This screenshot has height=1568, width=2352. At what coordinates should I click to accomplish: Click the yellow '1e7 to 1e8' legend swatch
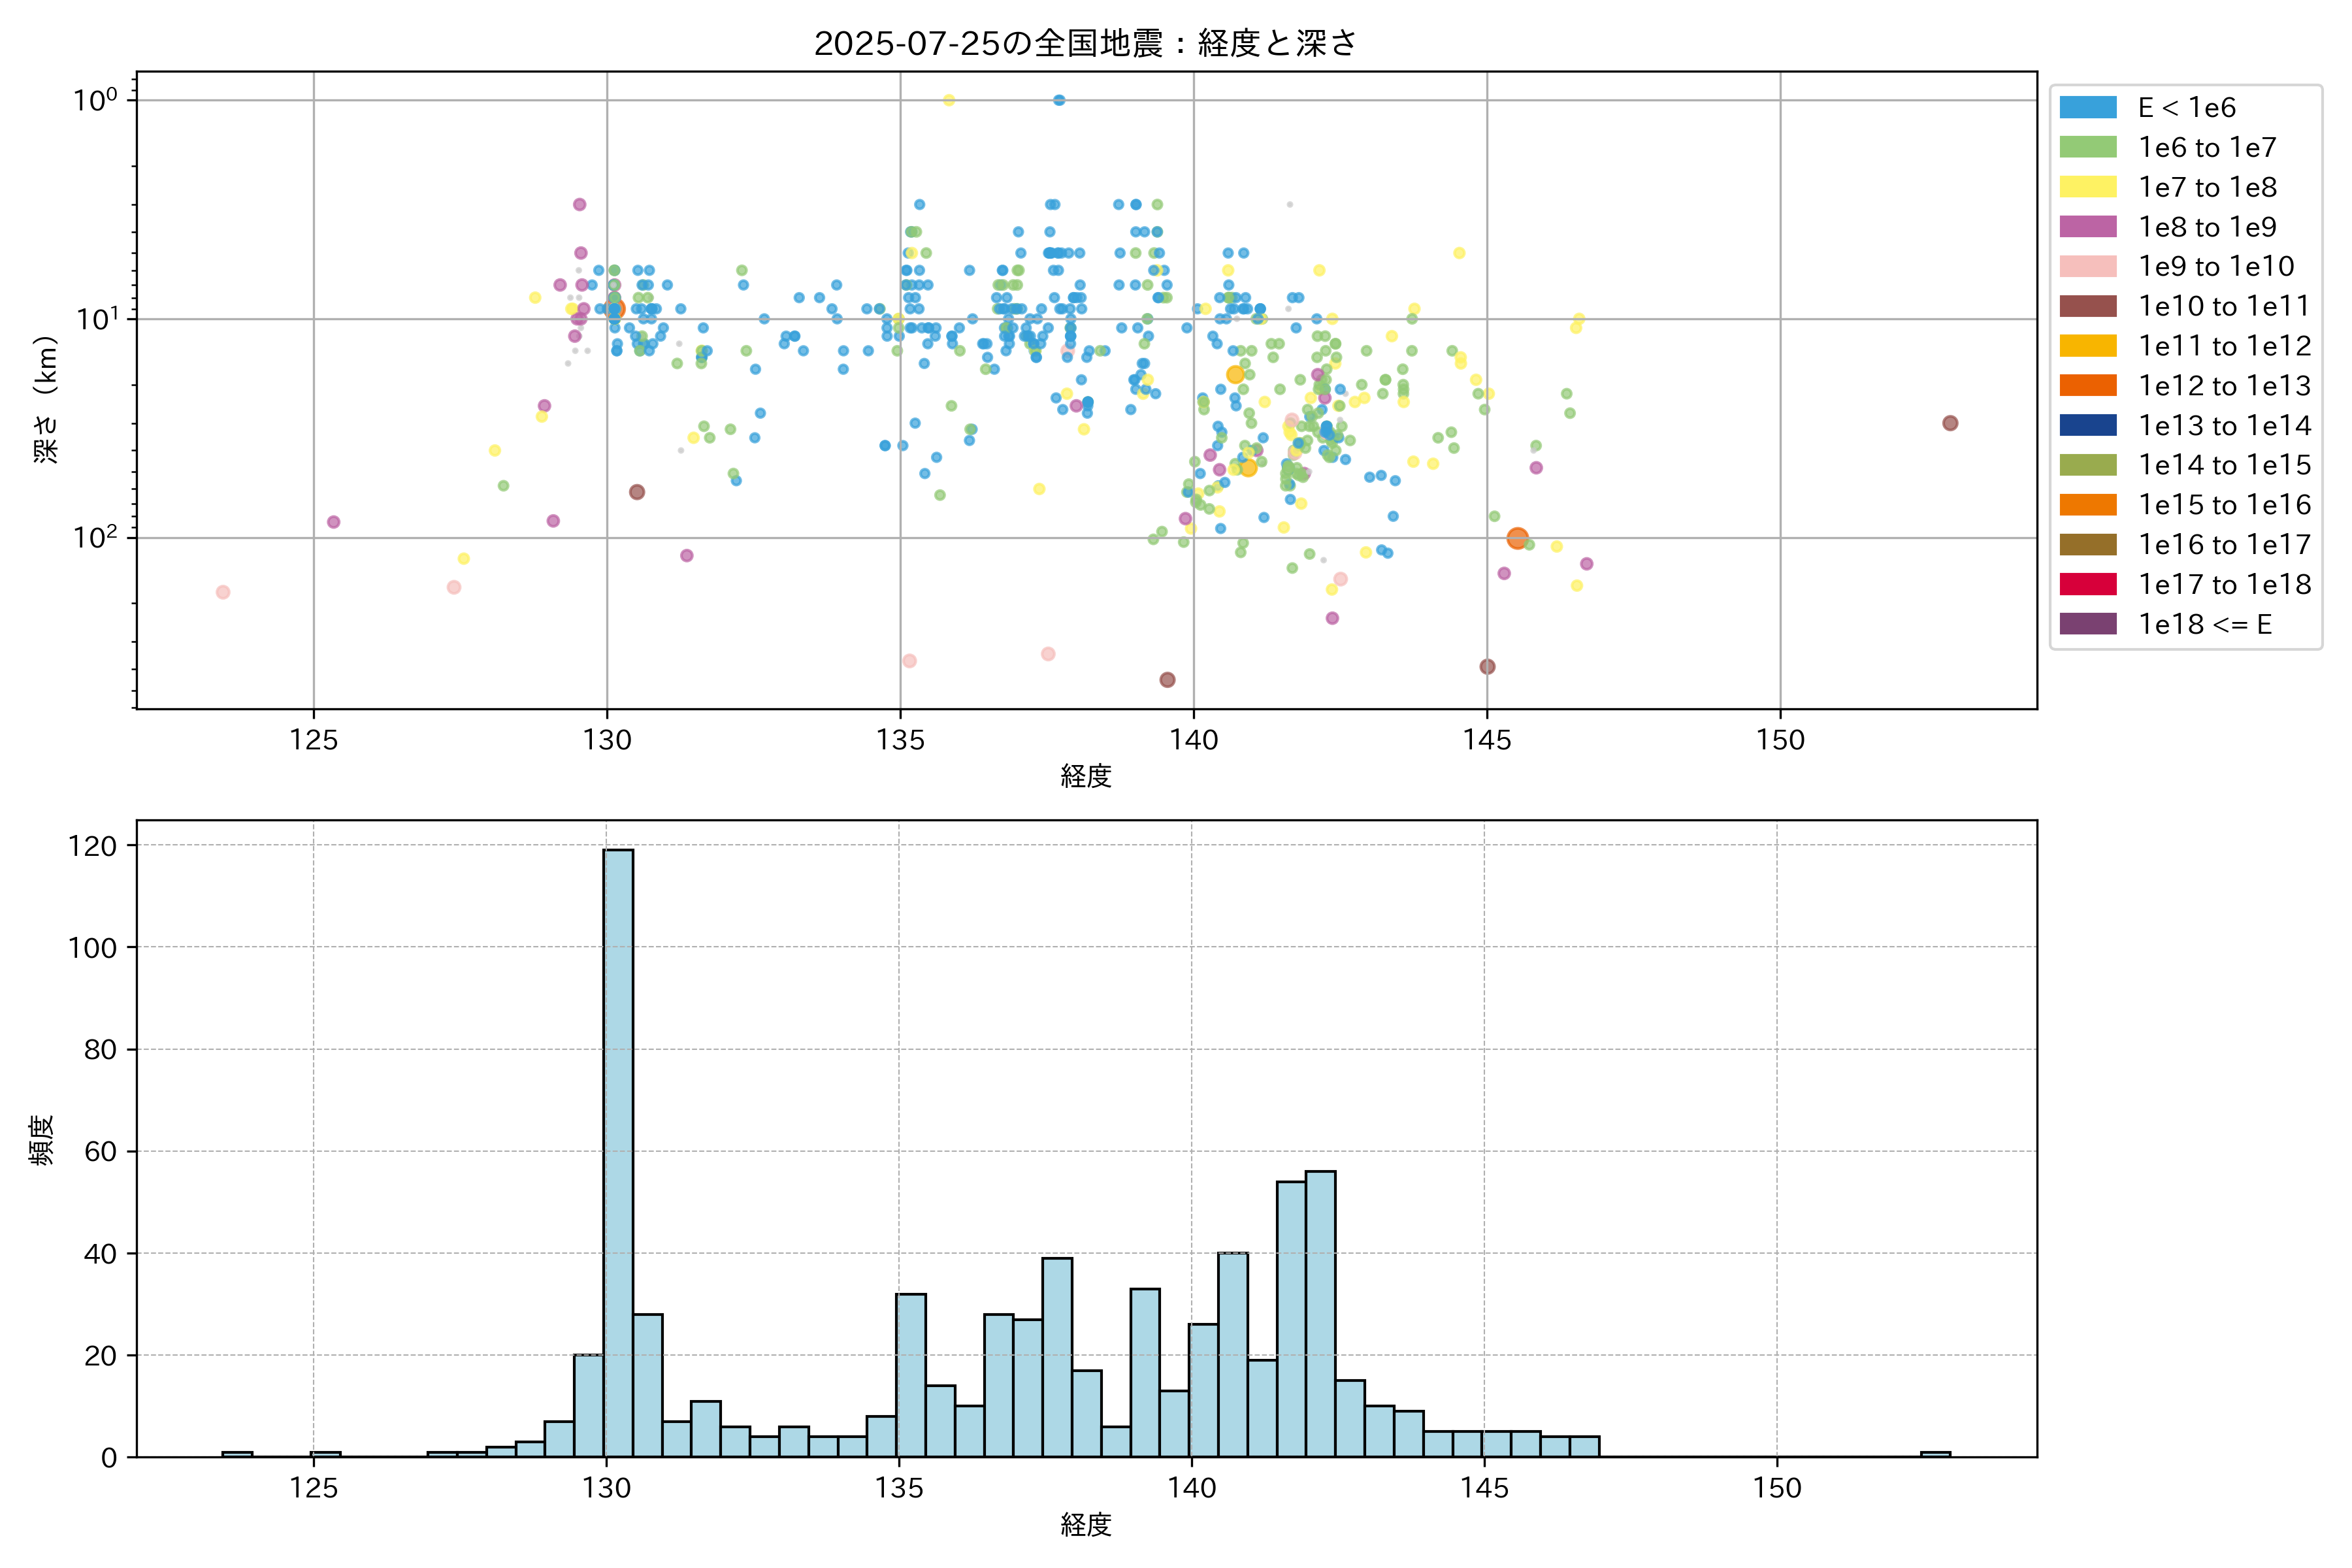[2087, 187]
